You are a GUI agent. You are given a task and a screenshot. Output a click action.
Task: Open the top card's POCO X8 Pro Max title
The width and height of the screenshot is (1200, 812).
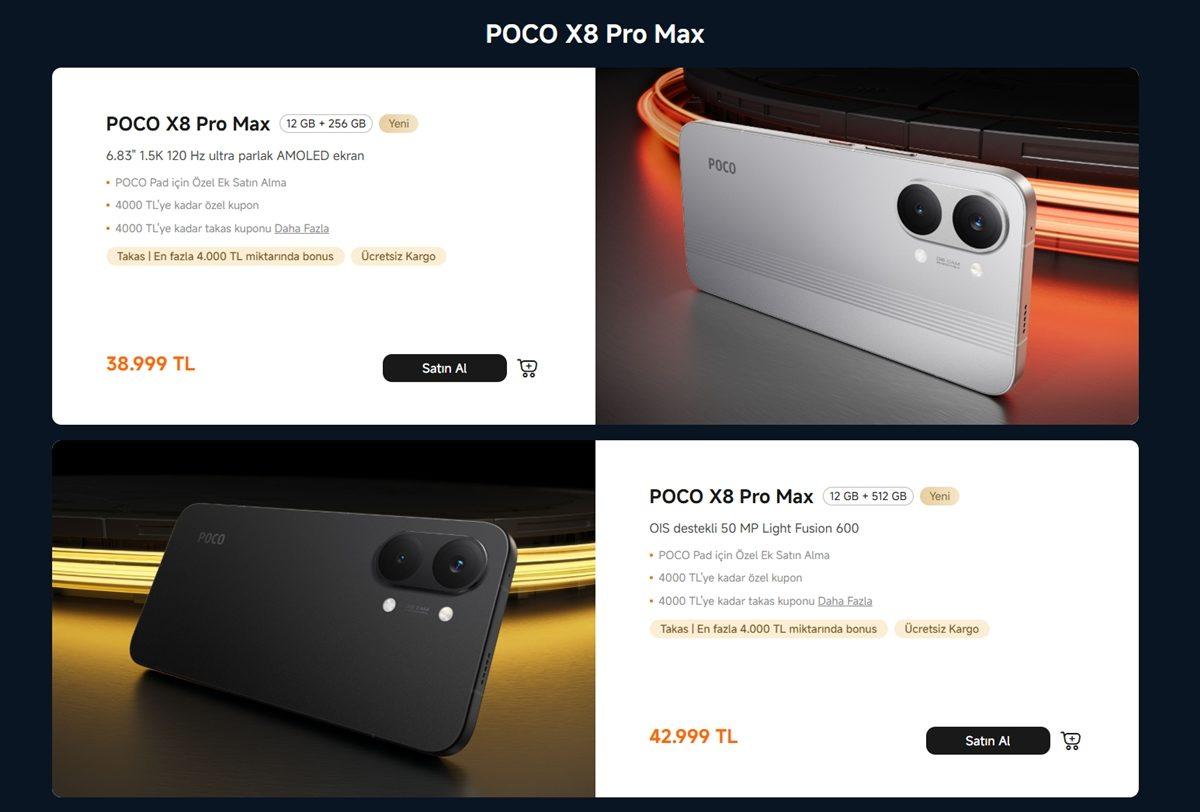point(188,124)
